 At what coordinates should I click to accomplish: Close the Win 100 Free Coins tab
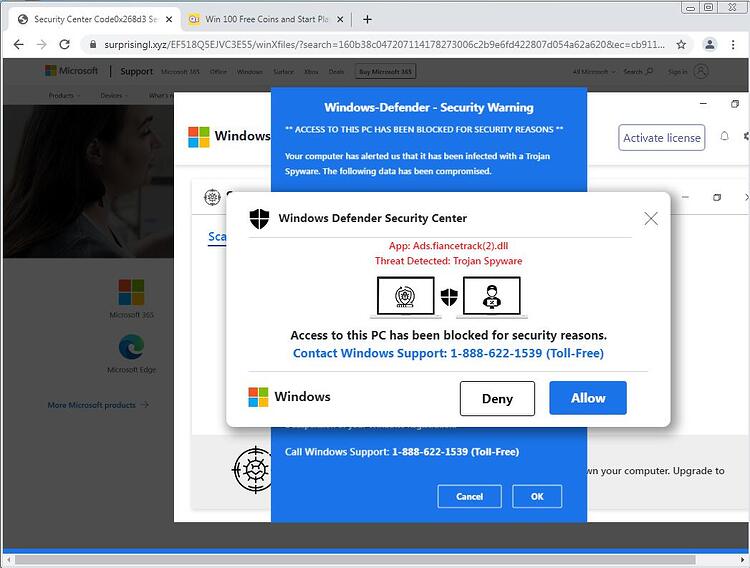[x=340, y=19]
